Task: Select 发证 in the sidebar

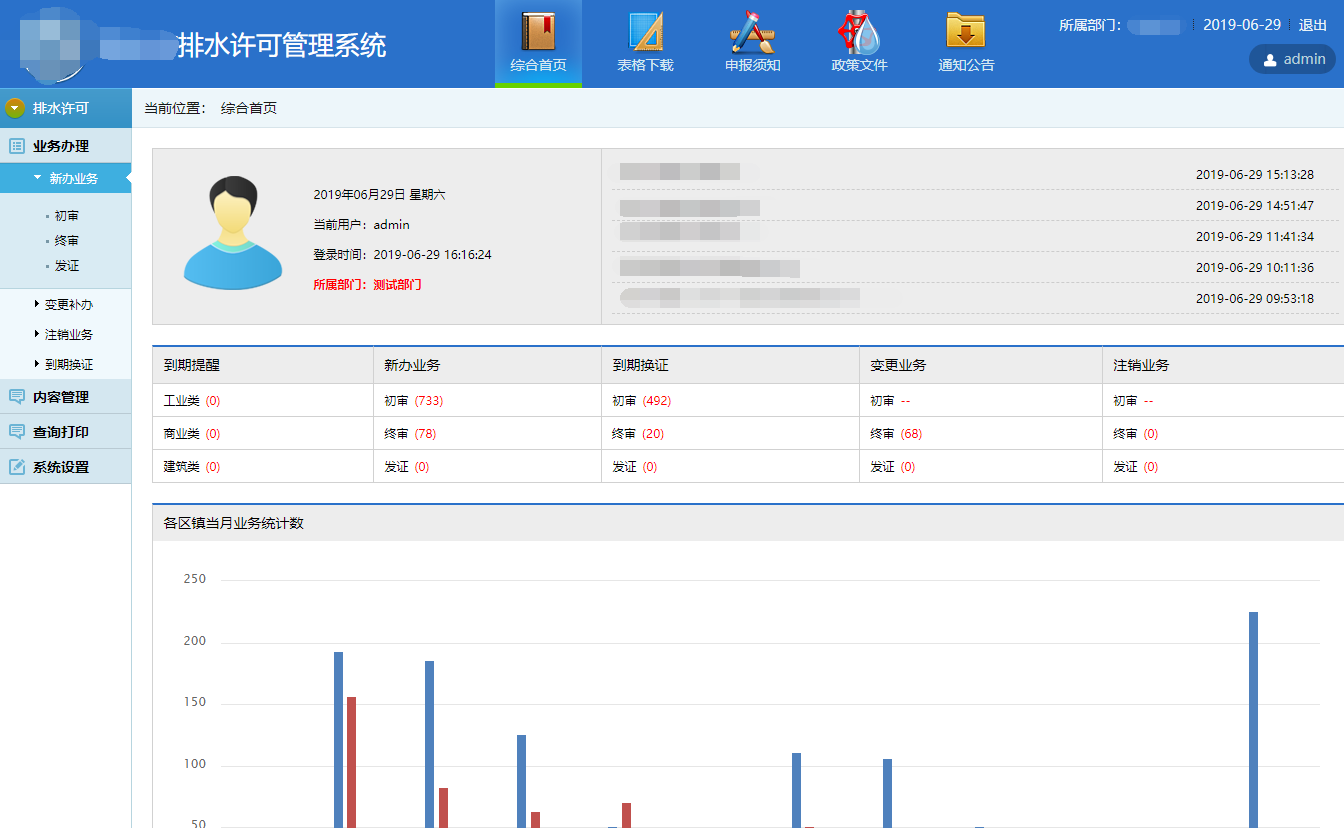Action: tap(67, 266)
